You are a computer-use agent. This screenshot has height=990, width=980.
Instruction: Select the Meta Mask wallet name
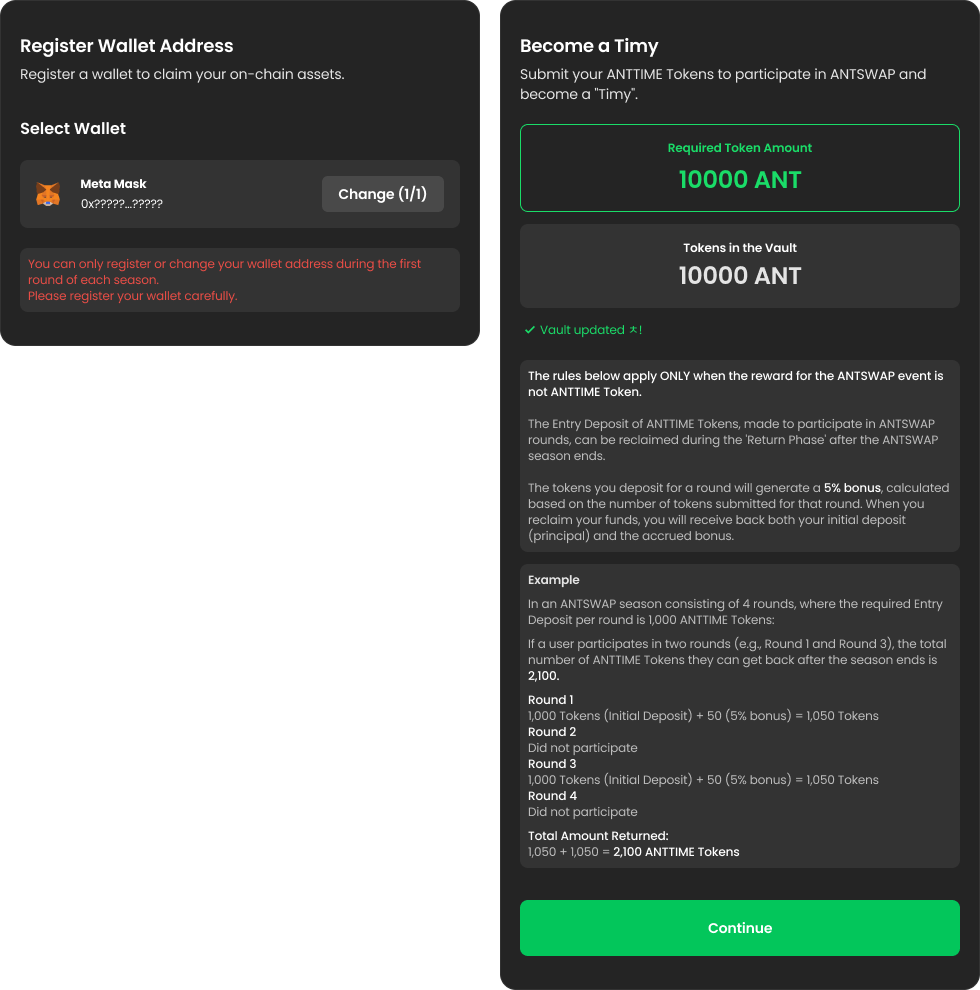point(113,184)
